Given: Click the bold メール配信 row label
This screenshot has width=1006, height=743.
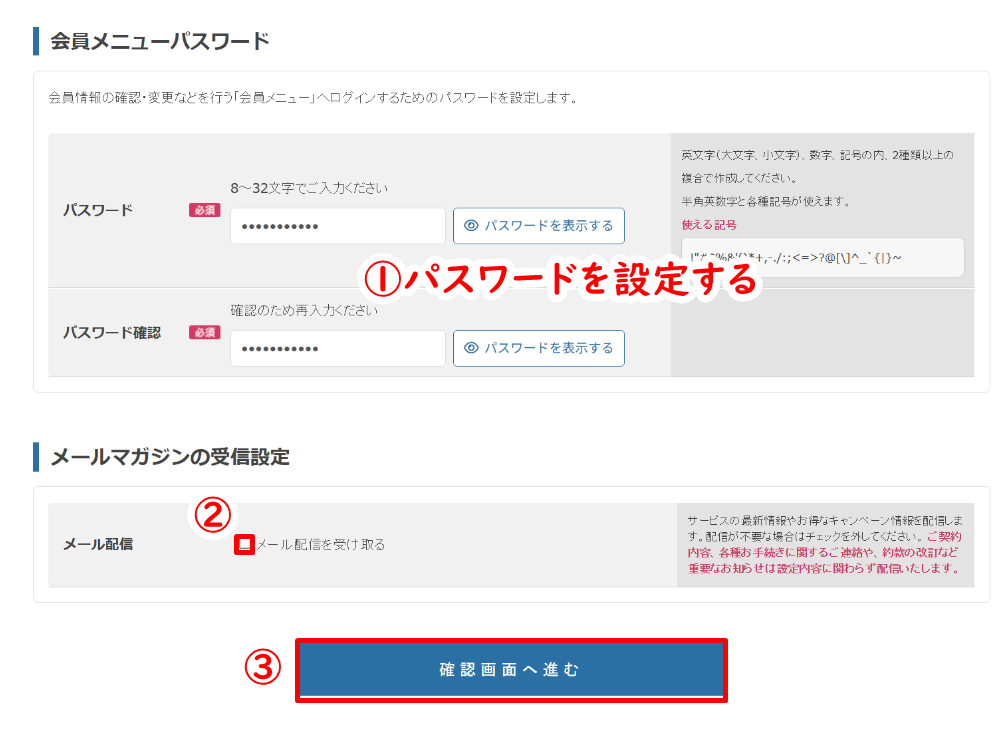Looking at the screenshot, I should tap(98, 544).
